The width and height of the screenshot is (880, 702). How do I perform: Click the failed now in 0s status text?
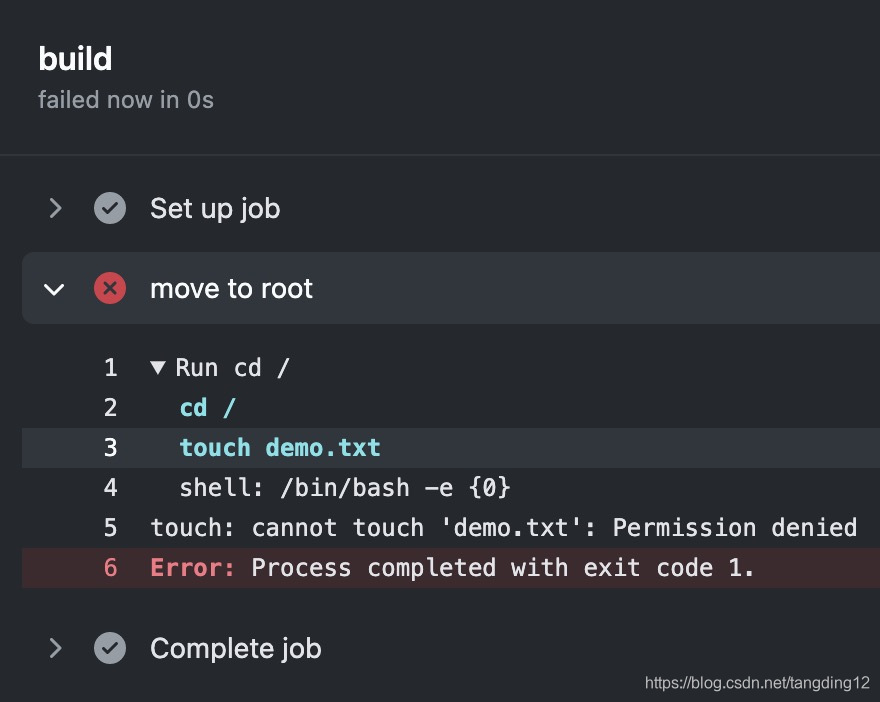[x=126, y=100]
